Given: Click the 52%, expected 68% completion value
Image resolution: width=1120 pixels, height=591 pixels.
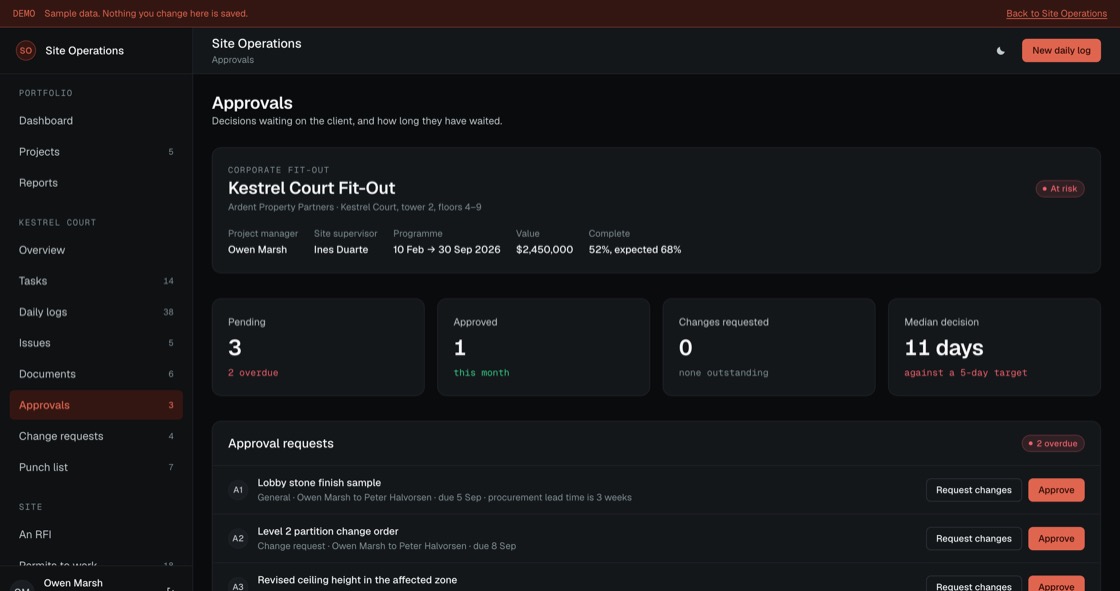Looking at the screenshot, I should [635, 249].
